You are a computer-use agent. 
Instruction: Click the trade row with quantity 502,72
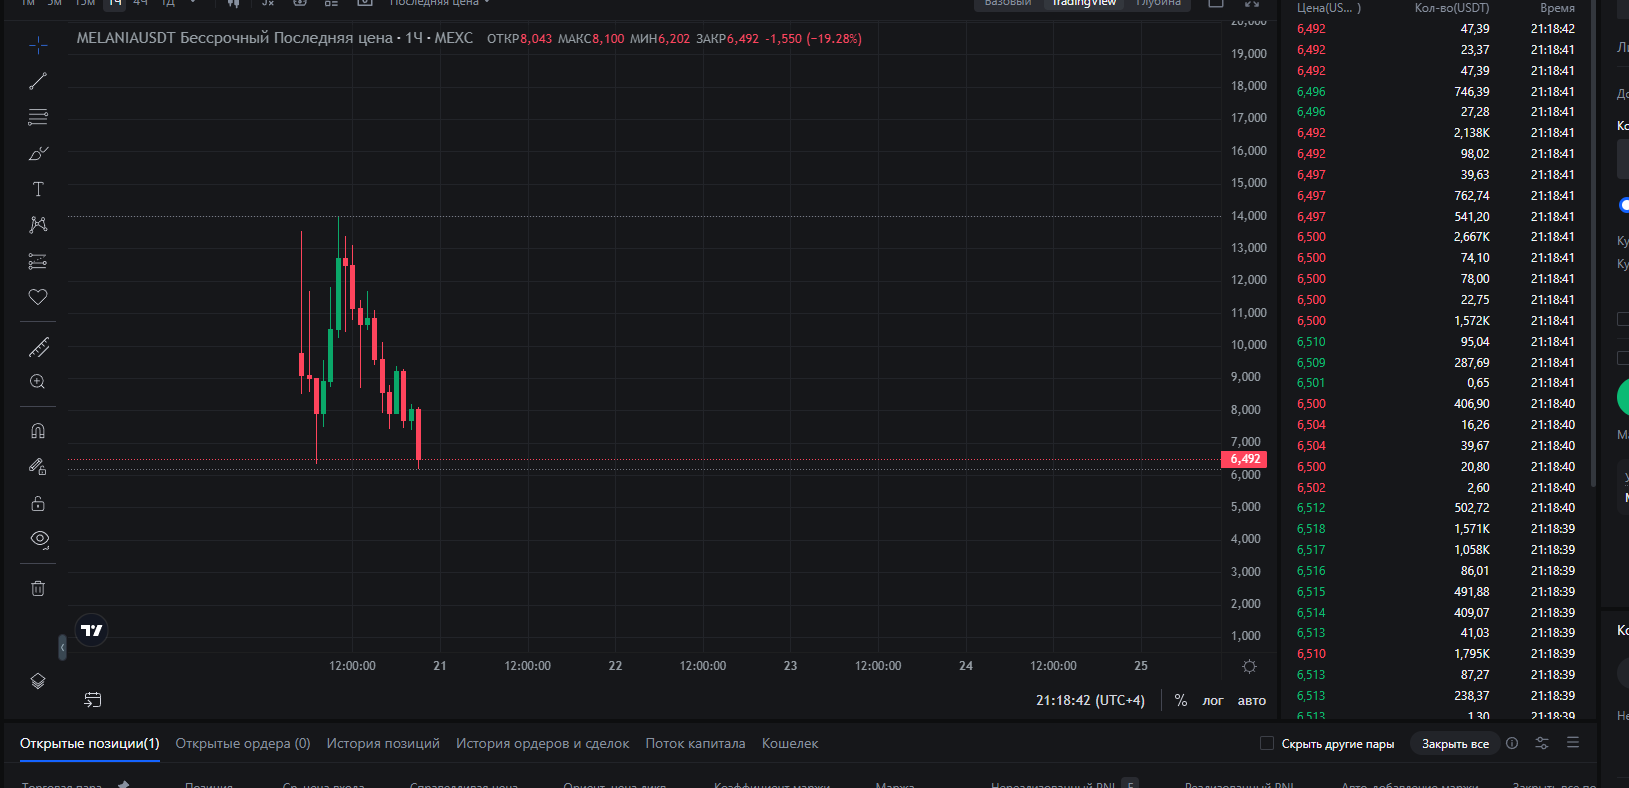coord(1436,508)
